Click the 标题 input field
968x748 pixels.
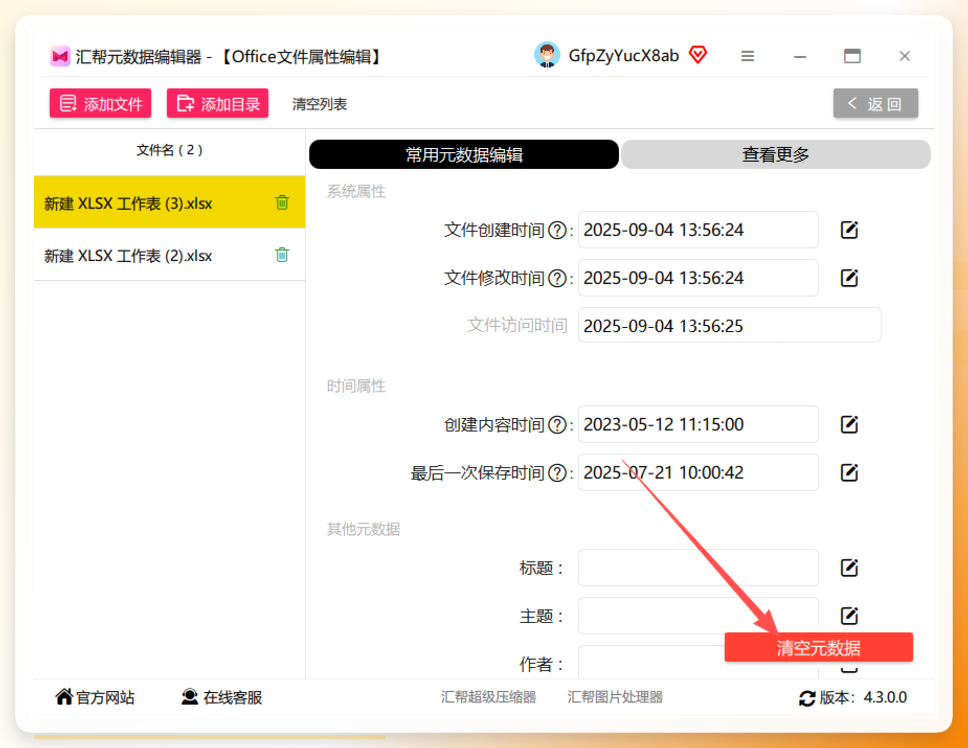coord(698,568)
